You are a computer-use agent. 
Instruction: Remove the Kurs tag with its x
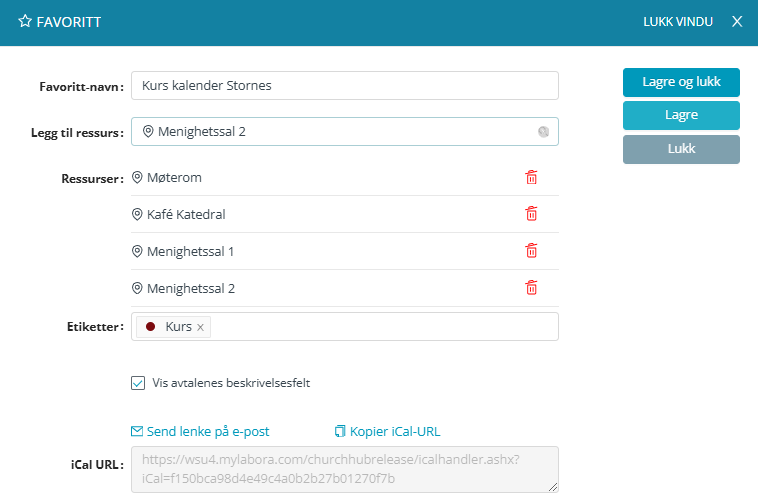200,327
